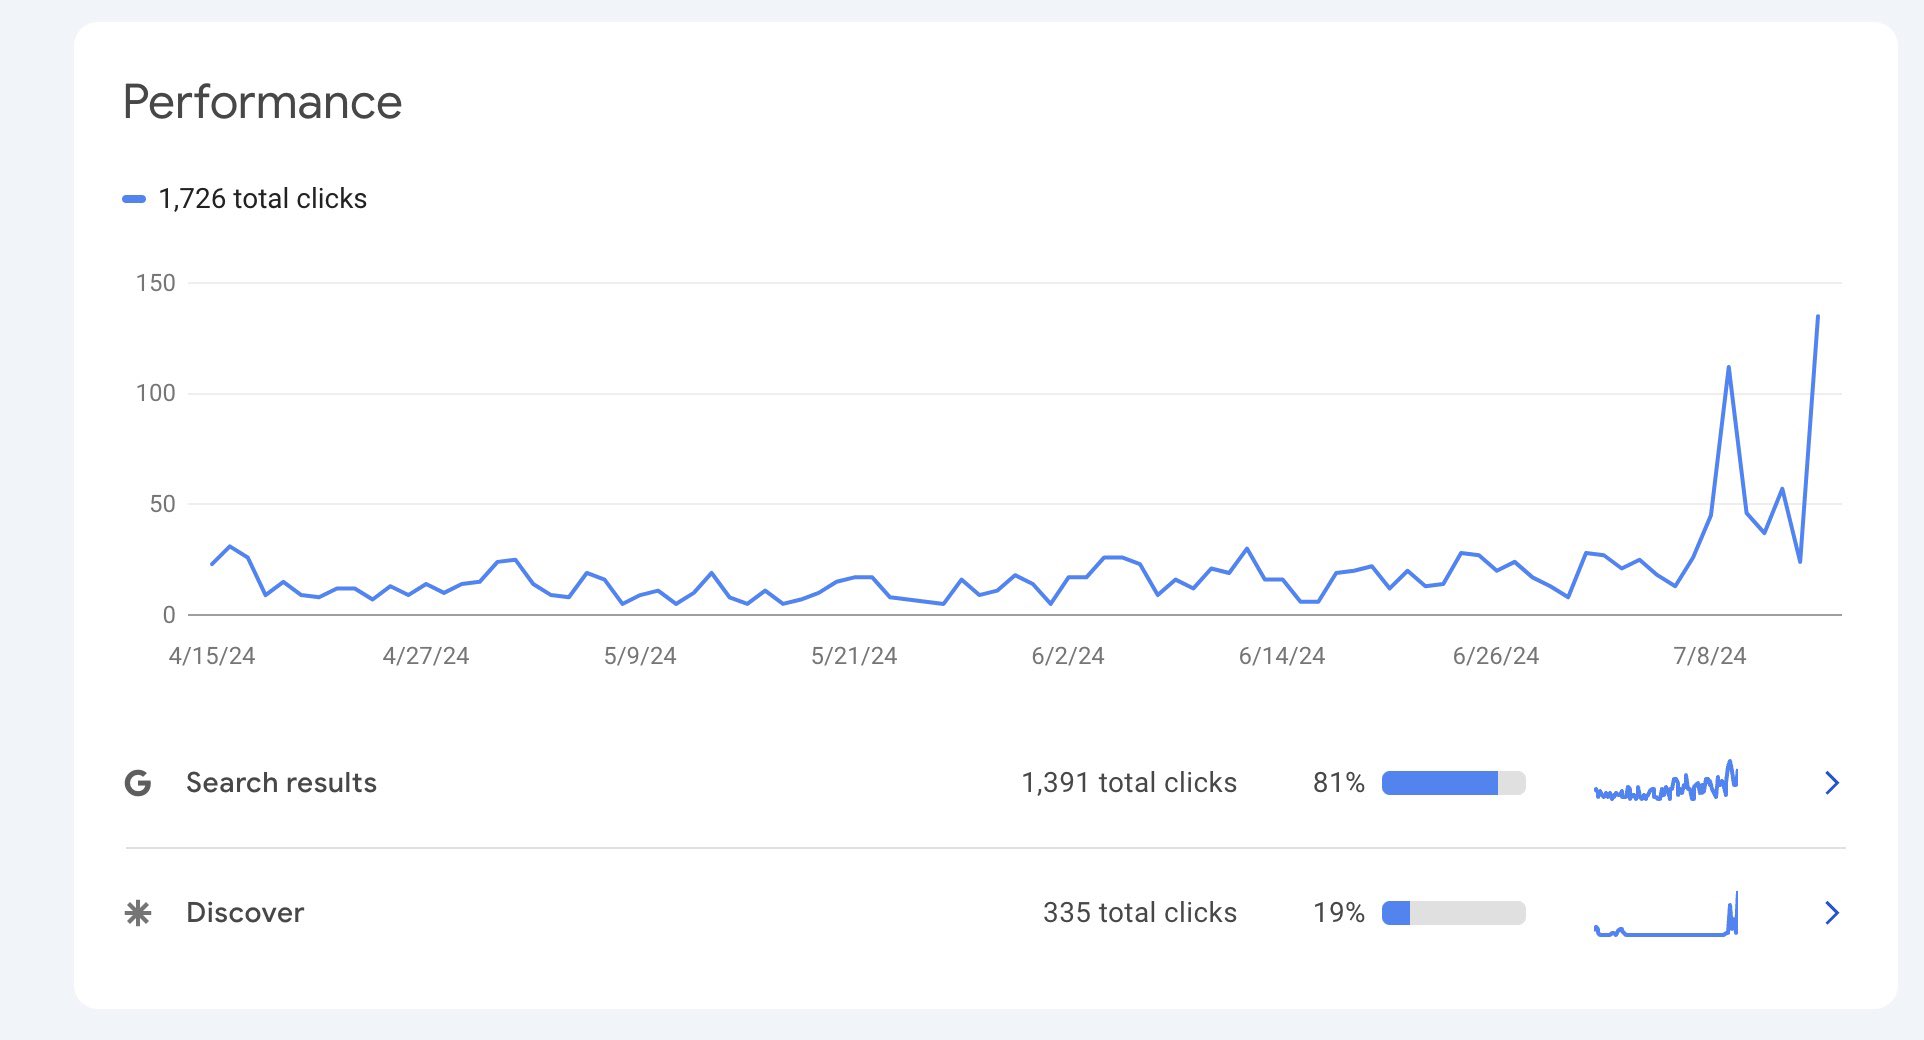This screenshot has width=1924, height=1040.
Task: Click the Search results sparkline thumbnail
Action: [1666, 781]
